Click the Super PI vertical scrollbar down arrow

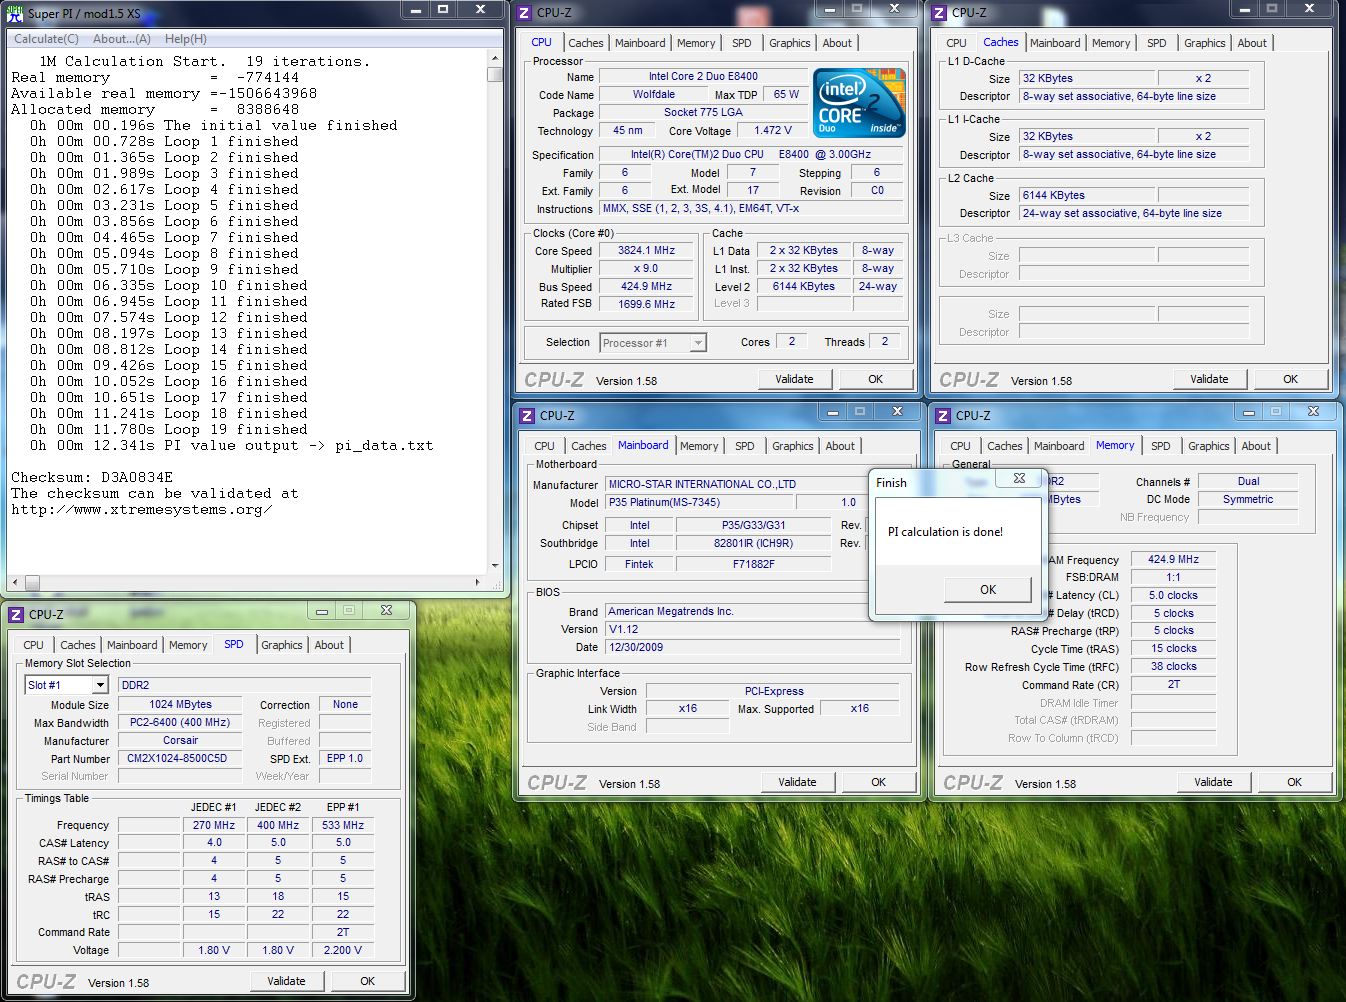(495, 565)
